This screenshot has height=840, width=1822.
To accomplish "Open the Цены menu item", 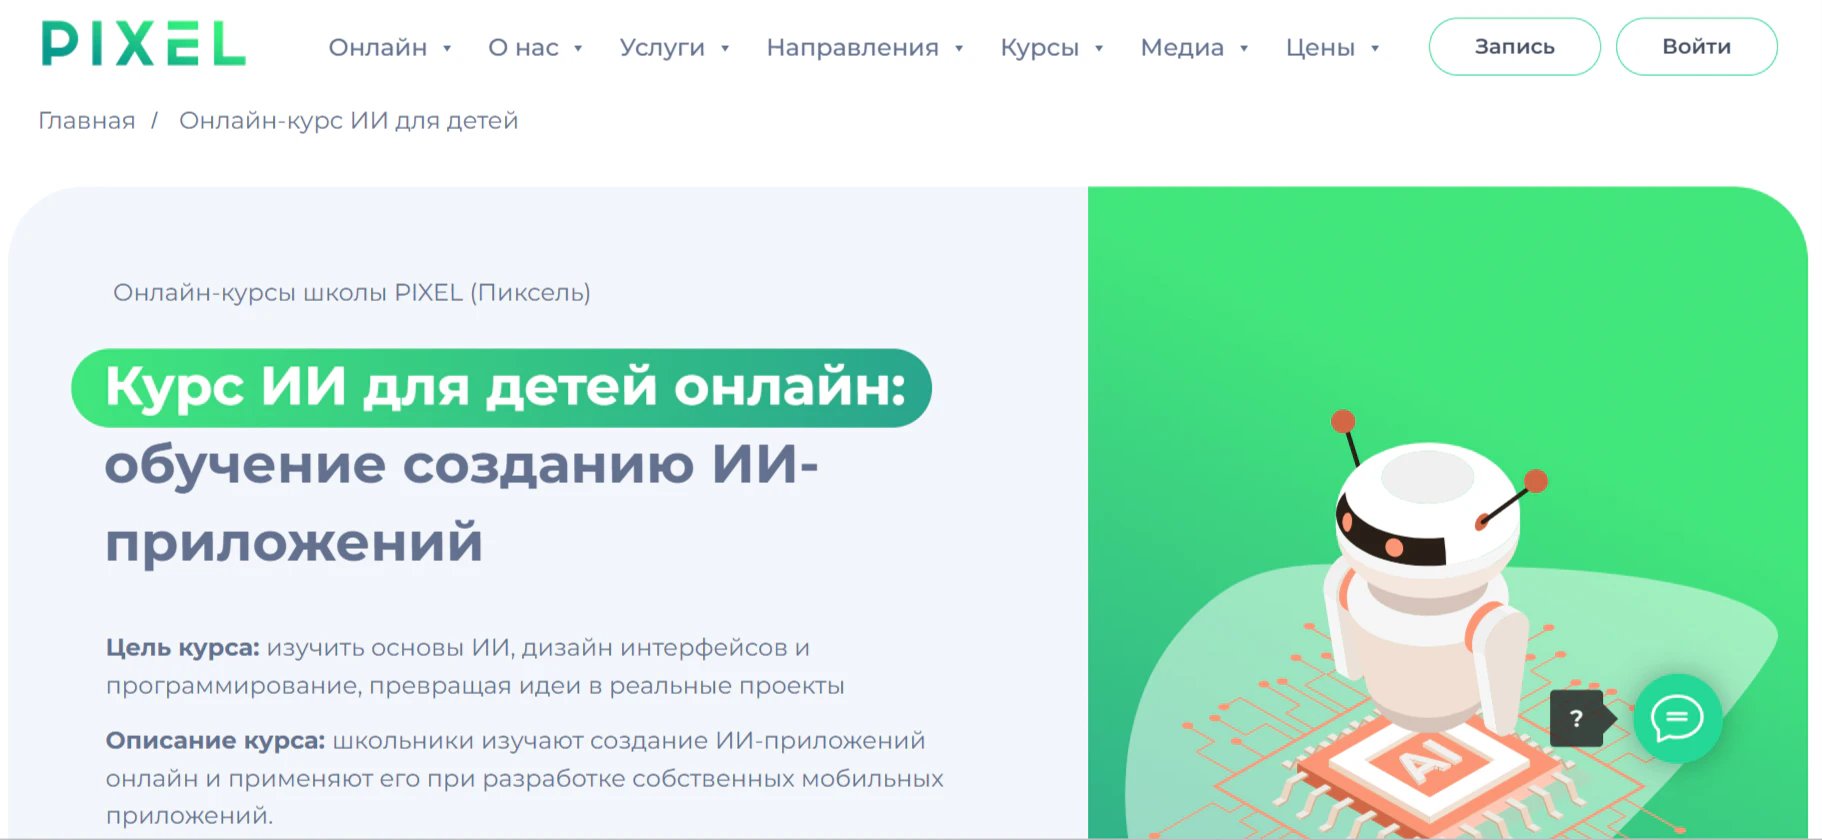I will pos(1320,47).
